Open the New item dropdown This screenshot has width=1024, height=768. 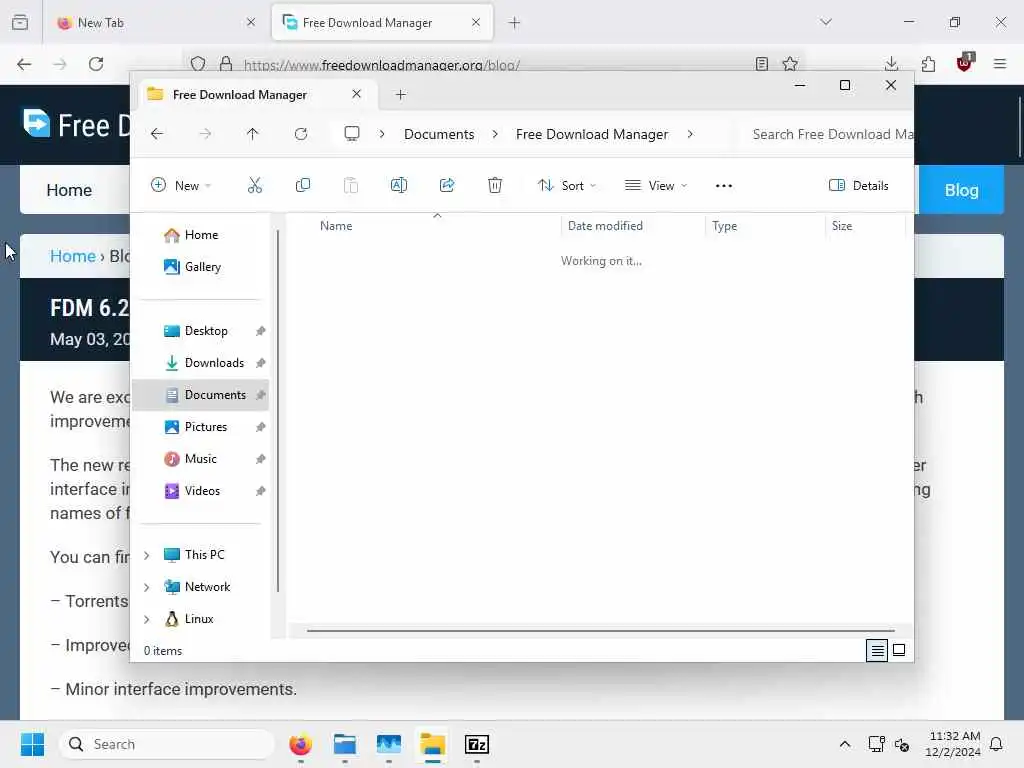pyautogui.click(x=181, y=185)
